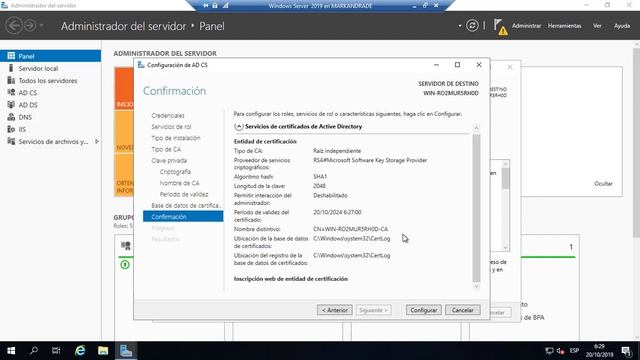Go to Clave privada step

(x=169, y=160)
